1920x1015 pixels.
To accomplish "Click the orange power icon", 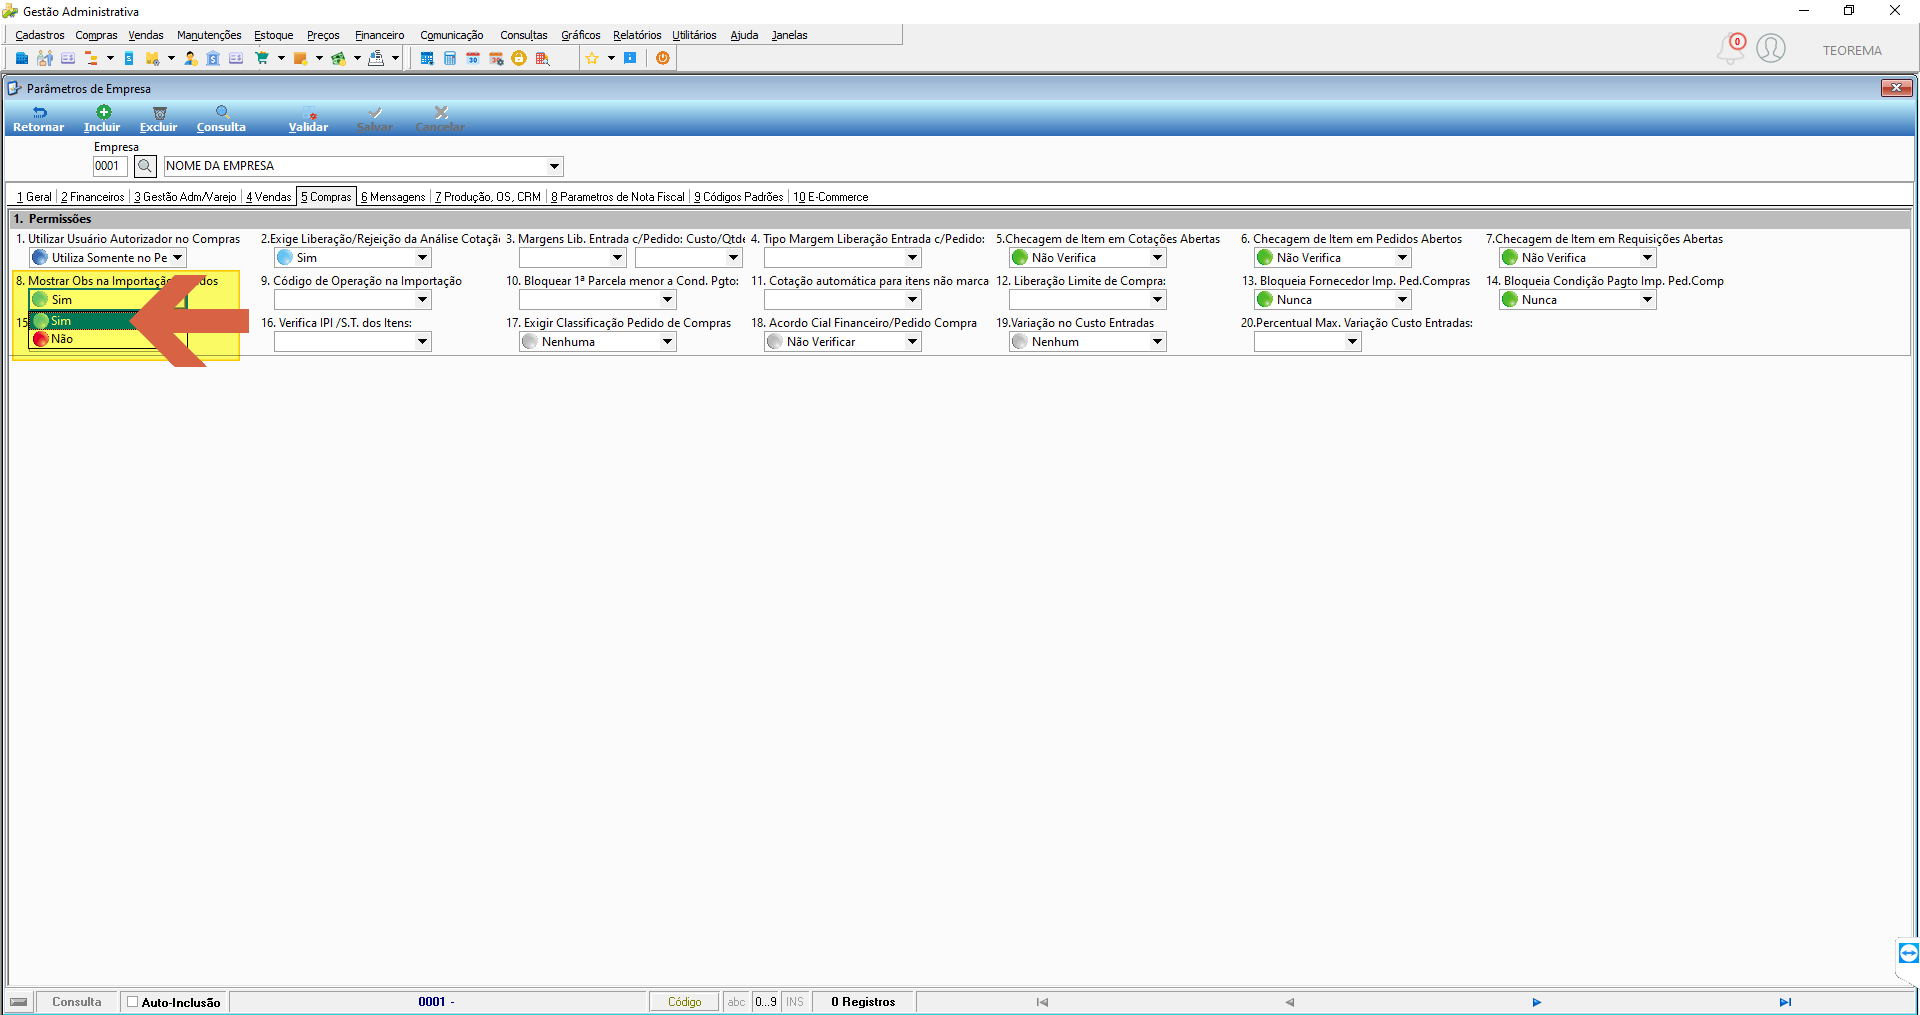I will (663, 58).
